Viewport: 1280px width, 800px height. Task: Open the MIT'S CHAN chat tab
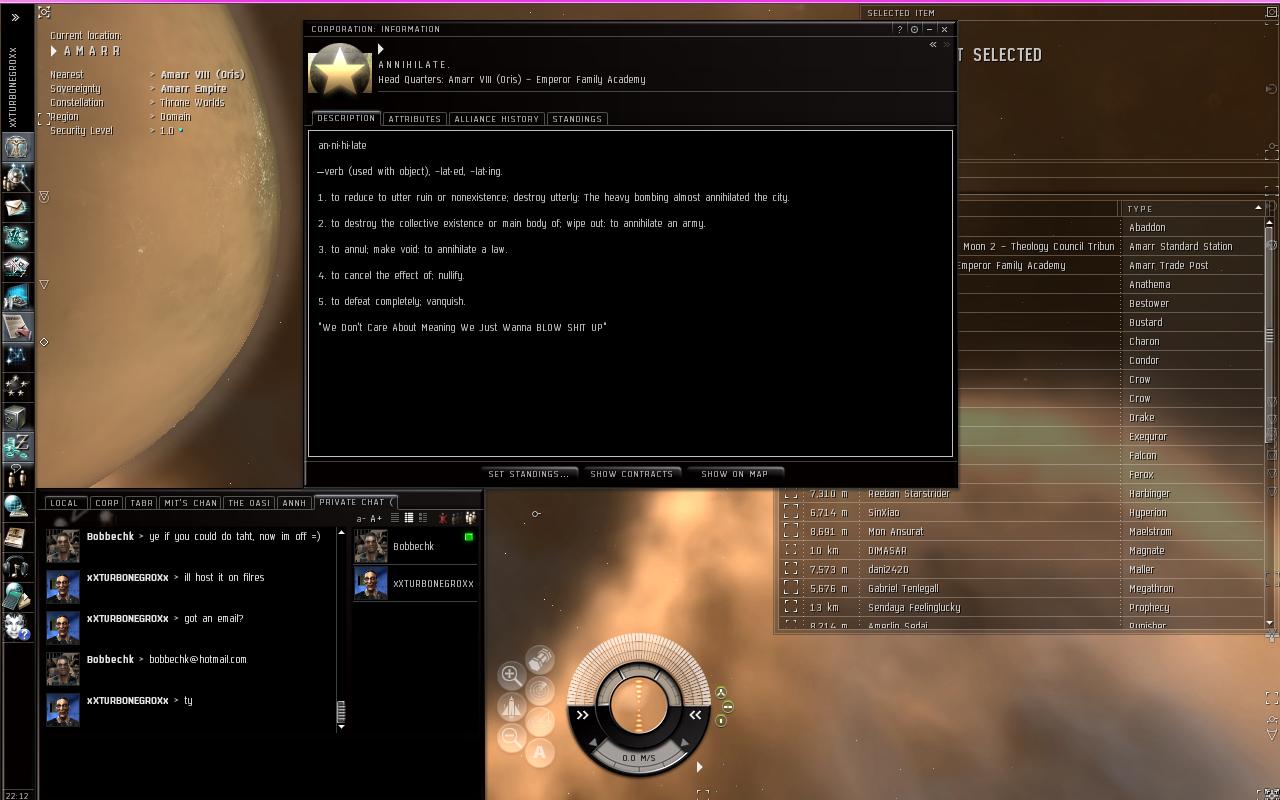pyautogui.click(x=190, y=503)
